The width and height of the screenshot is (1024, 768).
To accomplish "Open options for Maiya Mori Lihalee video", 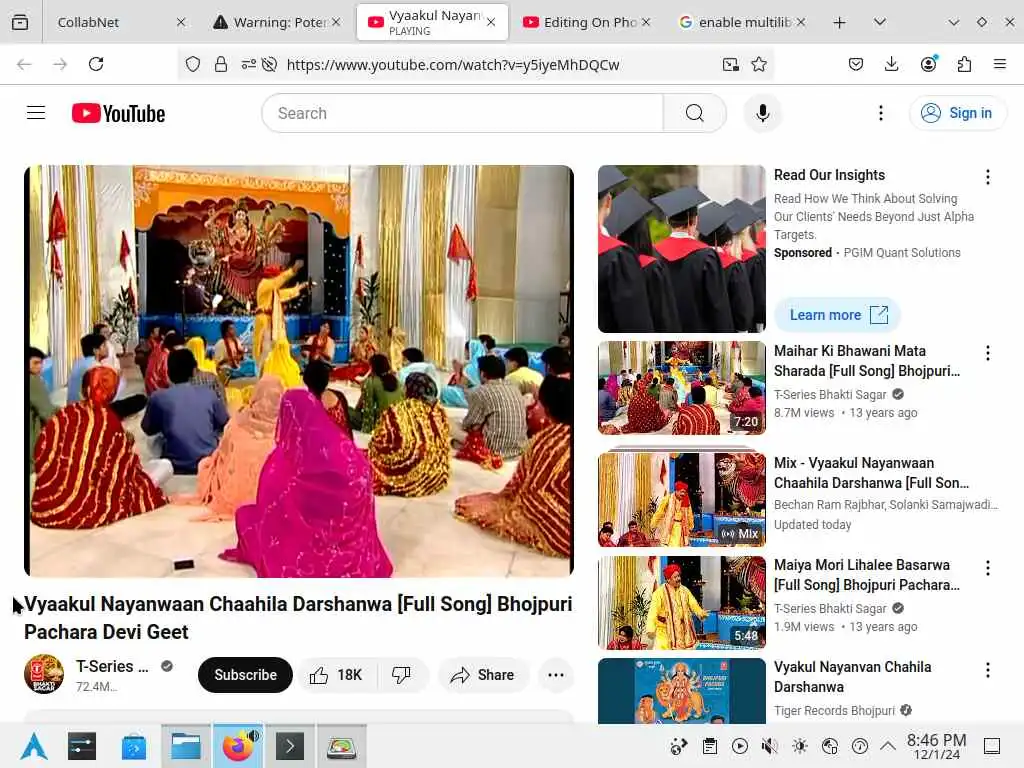I will [987, 568].
